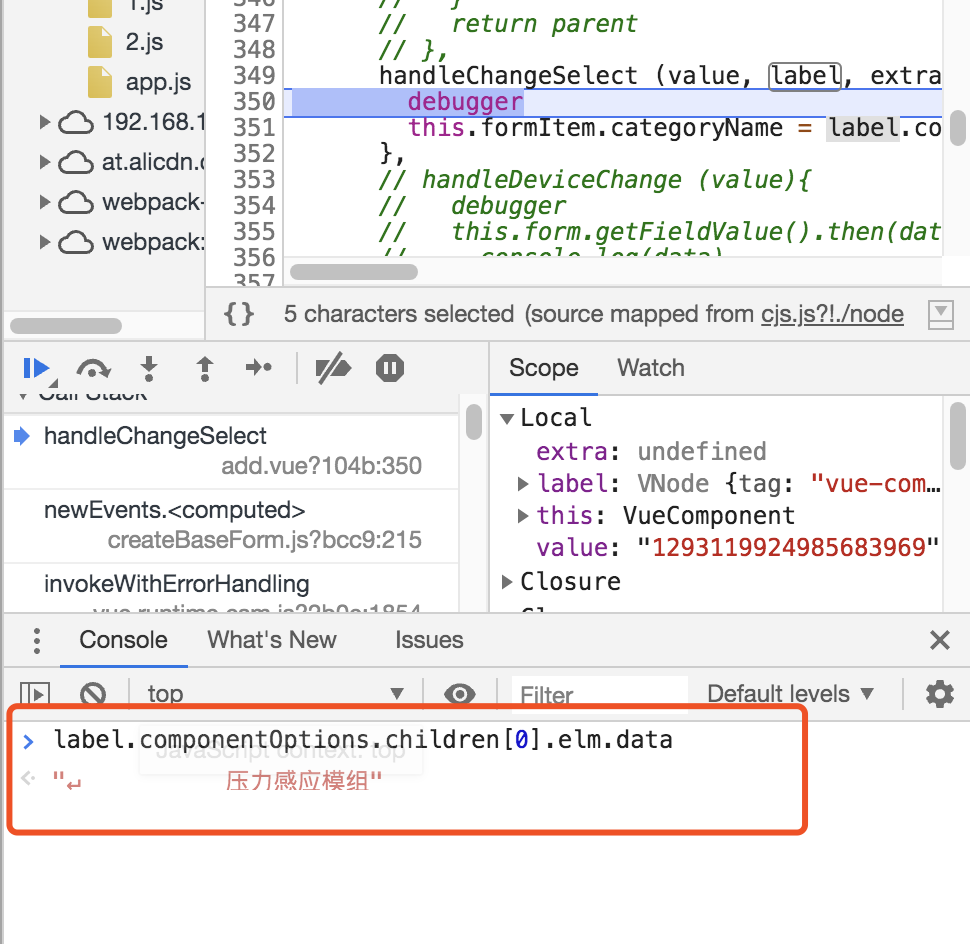
Task: Open the What's New tab
Action: 271,640
